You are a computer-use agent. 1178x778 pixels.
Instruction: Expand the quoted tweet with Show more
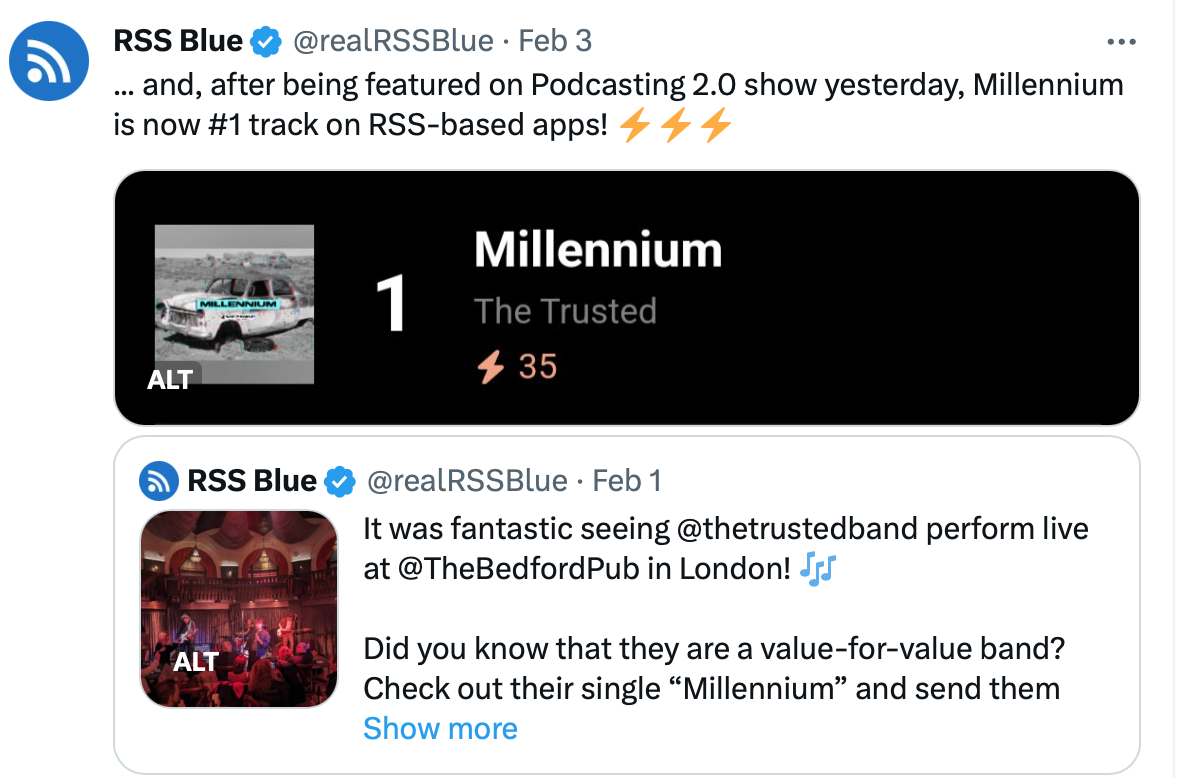[x=440, y=728]
